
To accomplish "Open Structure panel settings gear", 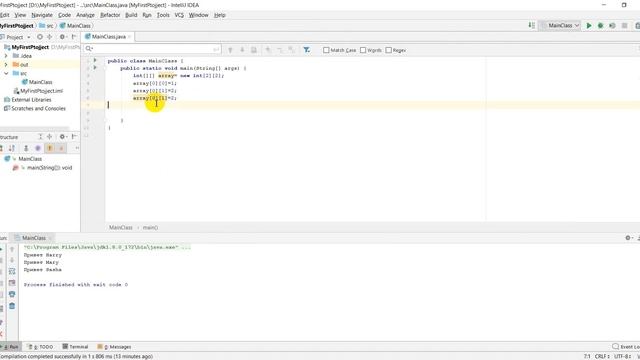I will pyautogui.click(x=62, y=137).
